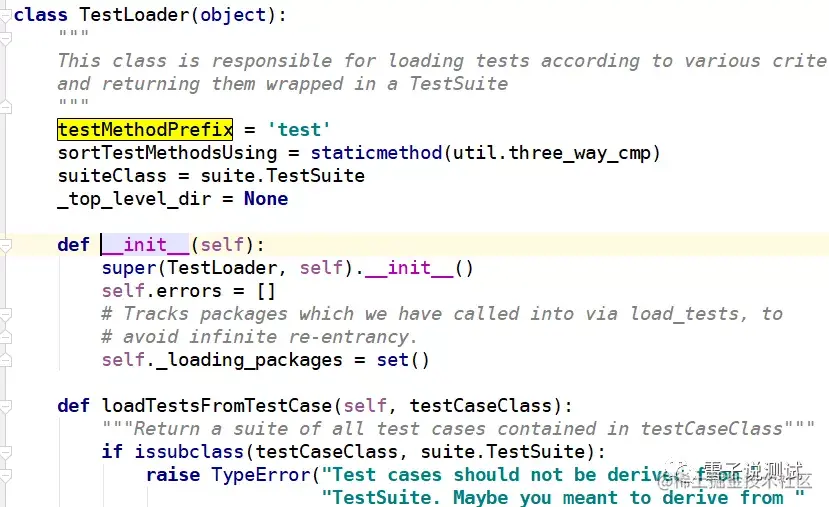This screenshot has width=829, height=507.
Task: Click the loadTestsFromTestCase method name
Action: point(217,405)
